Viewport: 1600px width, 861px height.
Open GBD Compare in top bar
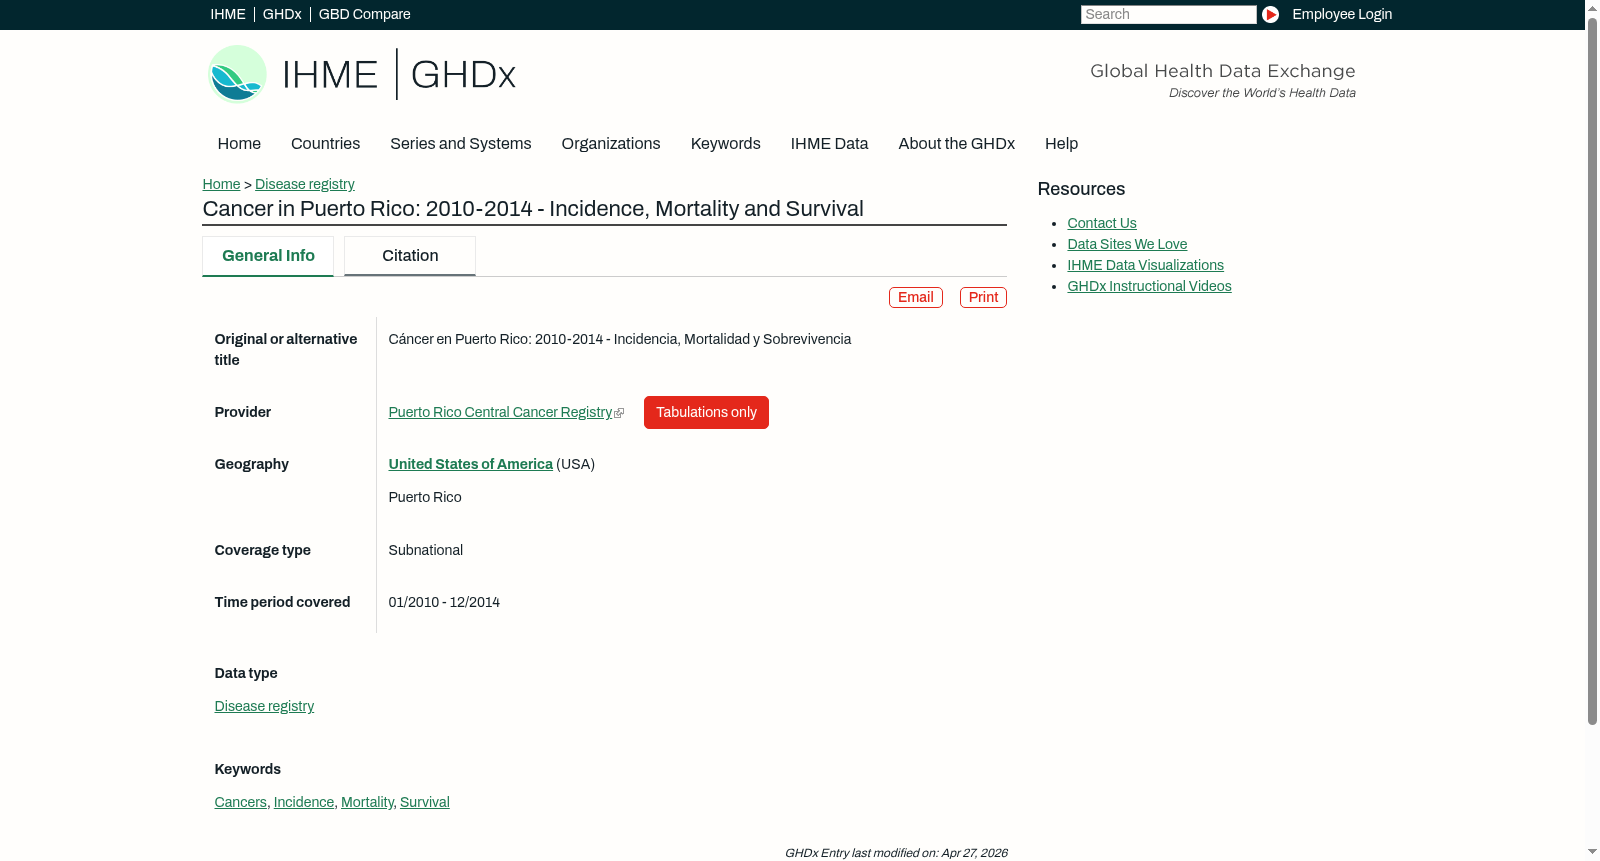(364, 14)
